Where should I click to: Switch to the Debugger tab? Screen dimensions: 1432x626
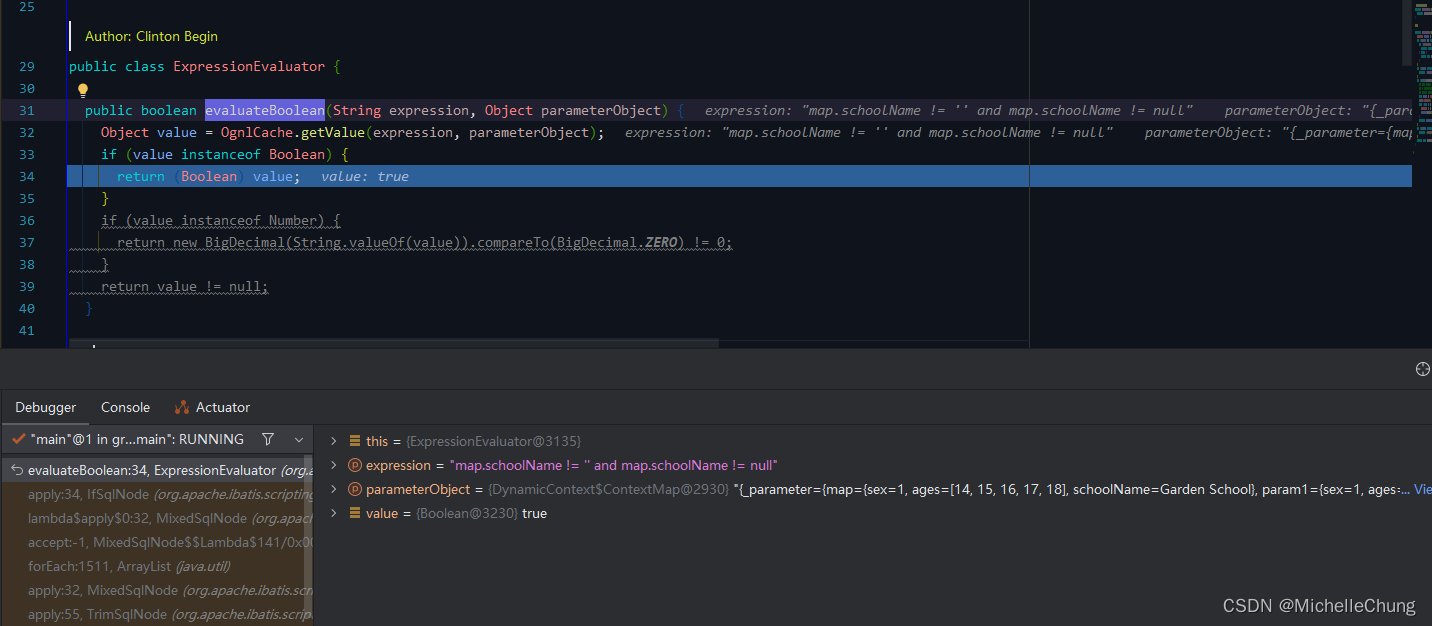pos(45,407)
